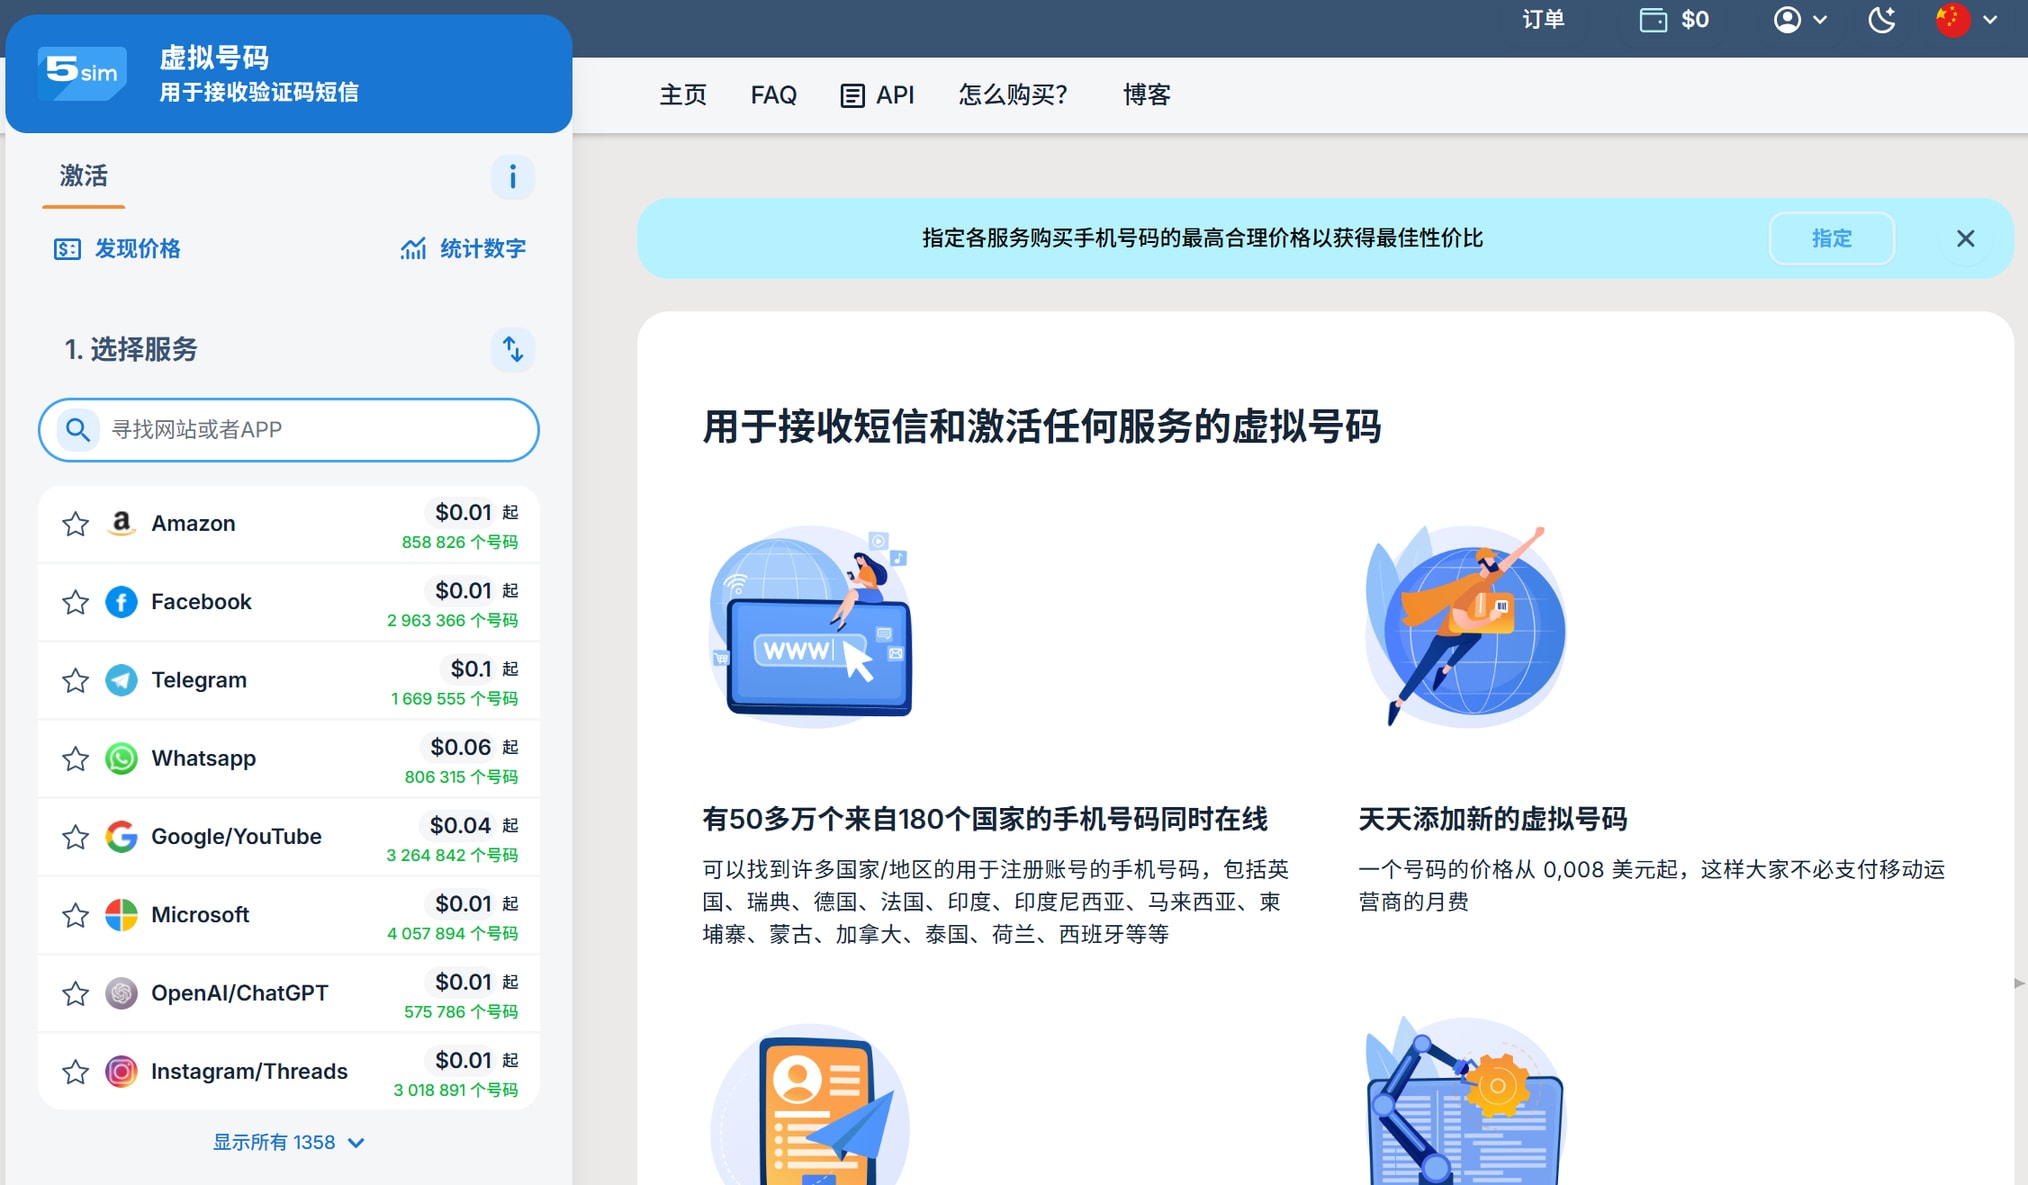Star the Facebook service as favorite

point(75,602)
